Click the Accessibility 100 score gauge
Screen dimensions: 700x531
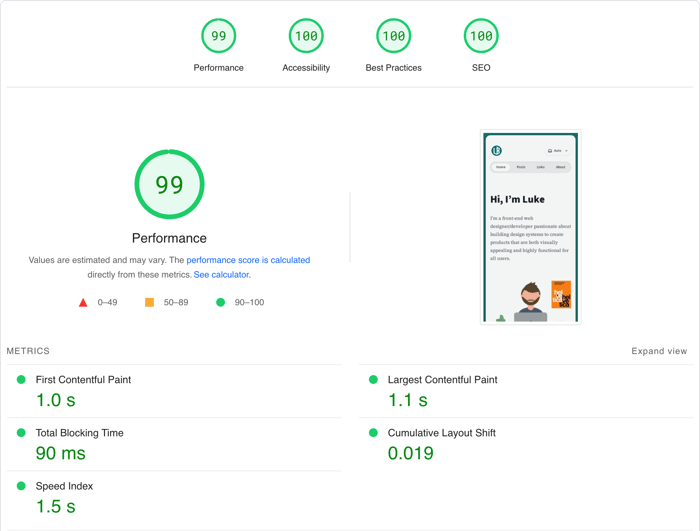click(x=306, y=36)
